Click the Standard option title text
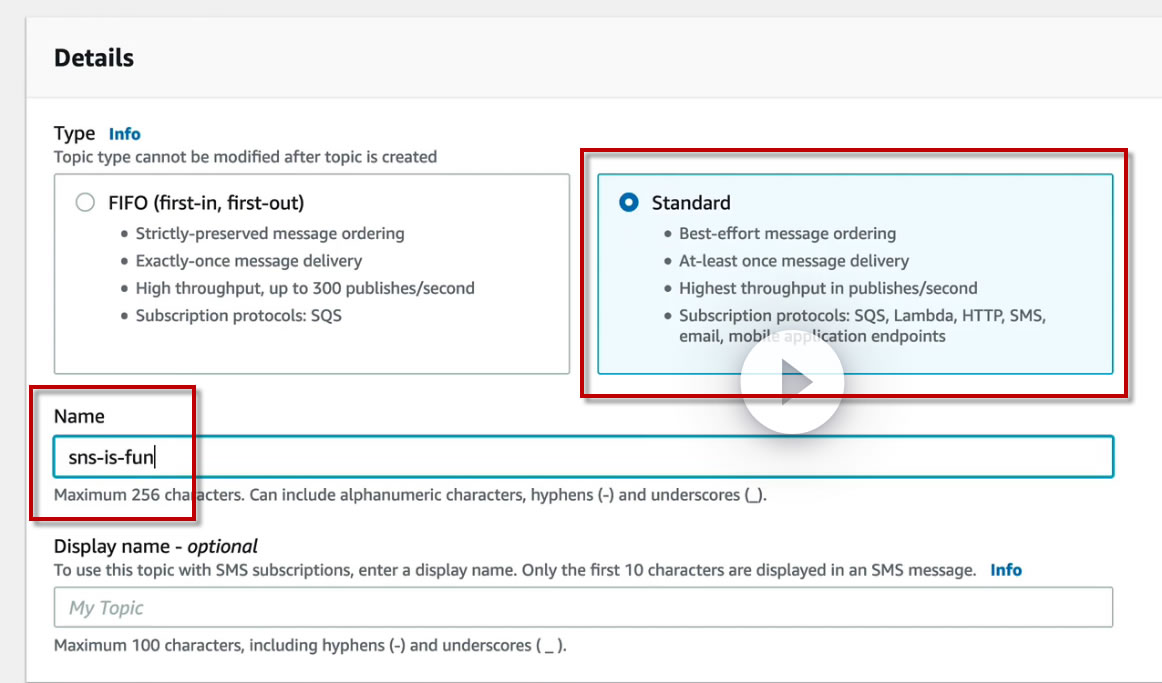Viewport: 1162px width, 683px height. (x=691, y=203)
